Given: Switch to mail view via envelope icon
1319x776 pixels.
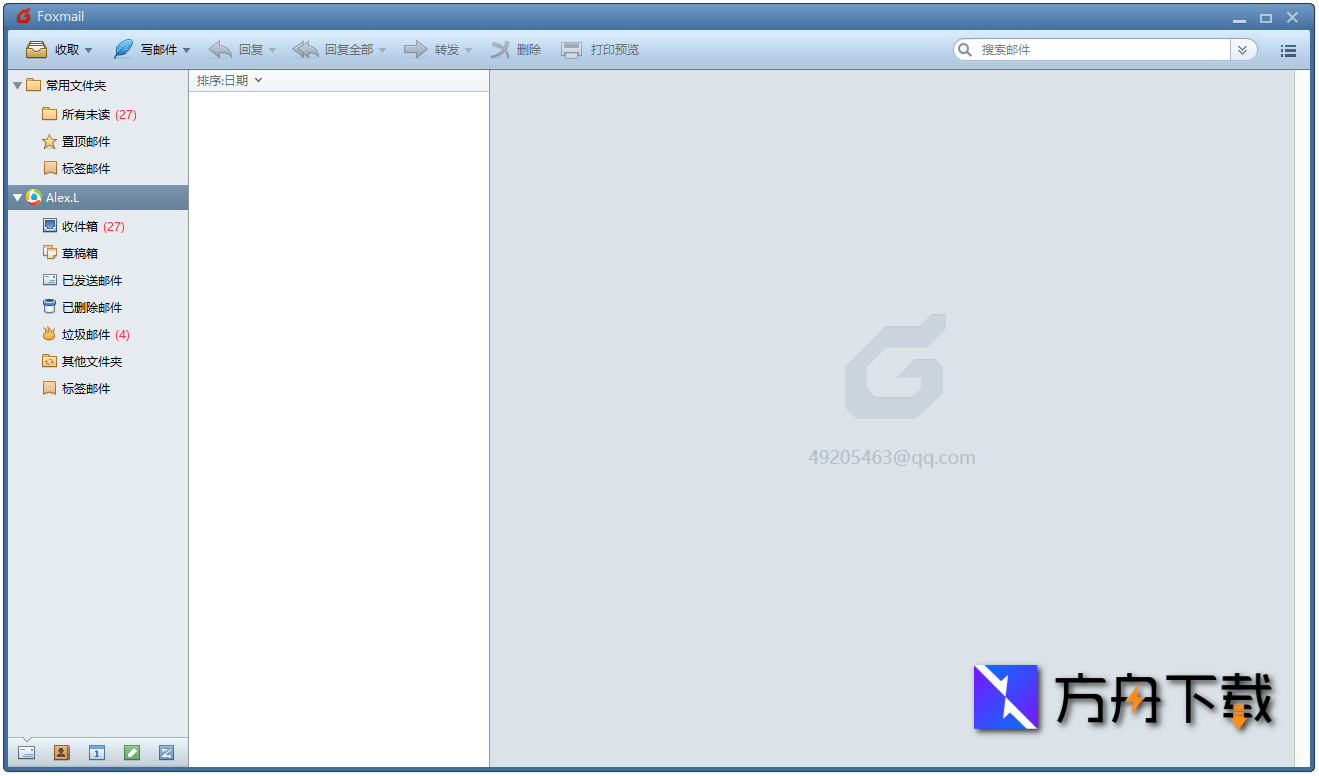Looking at the screenshot, I should click(26, 752).
